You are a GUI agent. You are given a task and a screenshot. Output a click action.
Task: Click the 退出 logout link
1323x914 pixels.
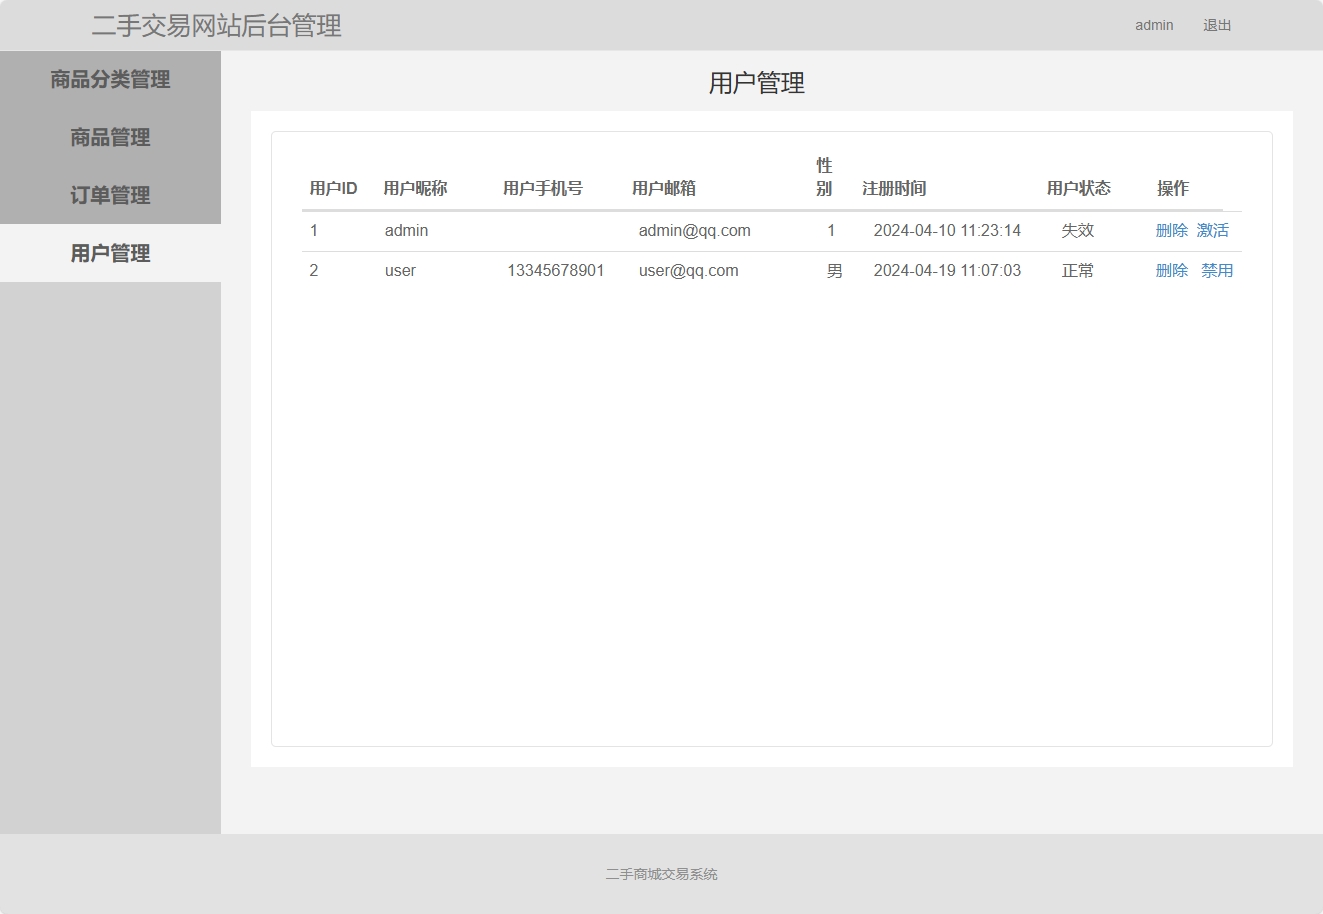point(1216,25)
